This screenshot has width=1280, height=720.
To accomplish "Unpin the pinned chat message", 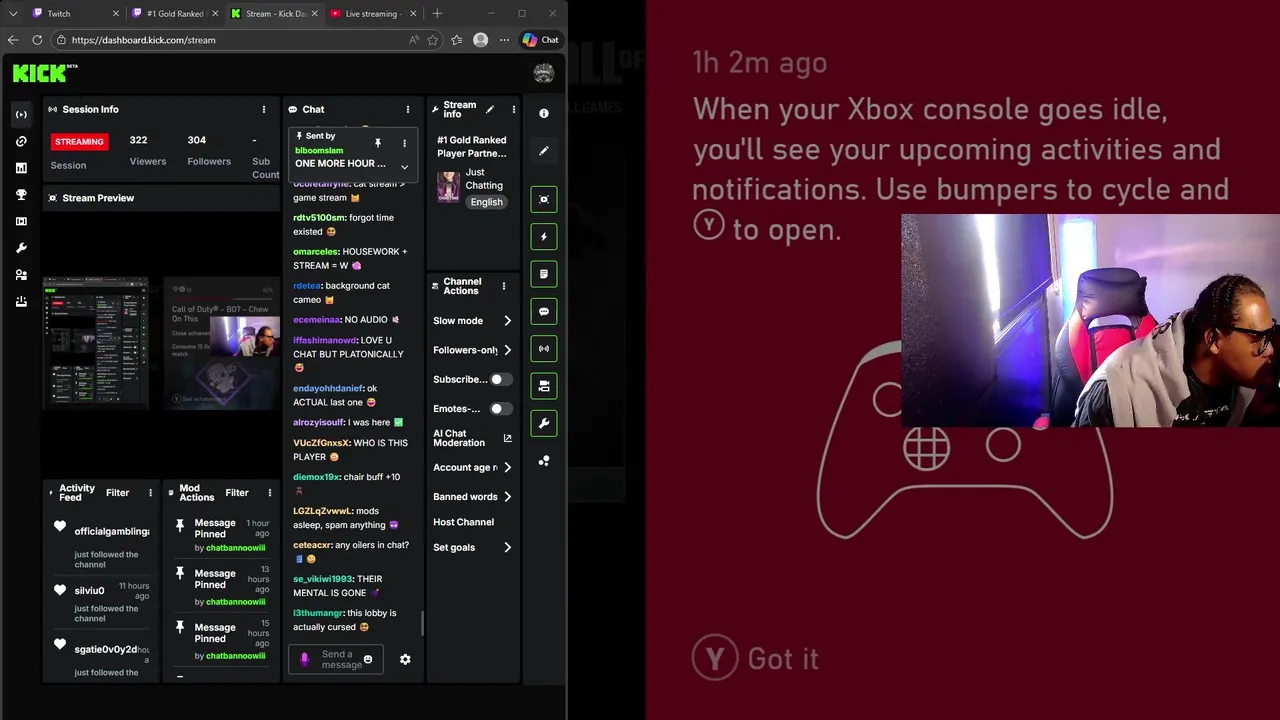I will 378,143.
